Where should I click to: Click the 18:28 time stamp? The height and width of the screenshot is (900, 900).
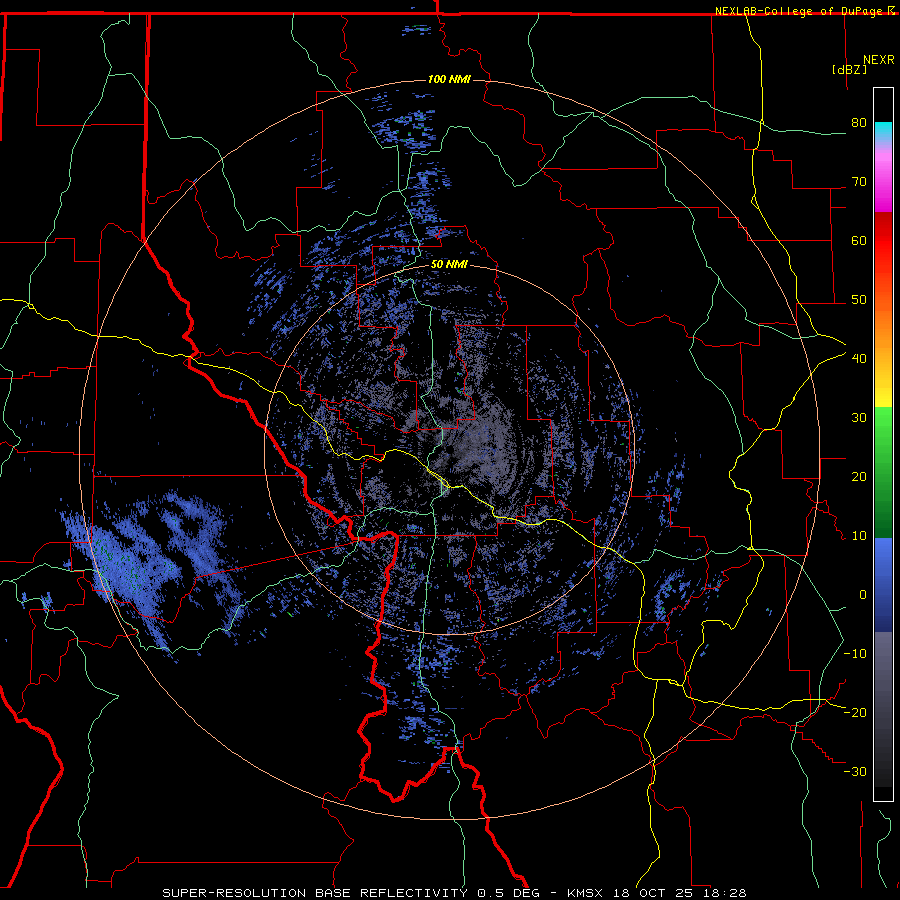(x=726, y=893)
